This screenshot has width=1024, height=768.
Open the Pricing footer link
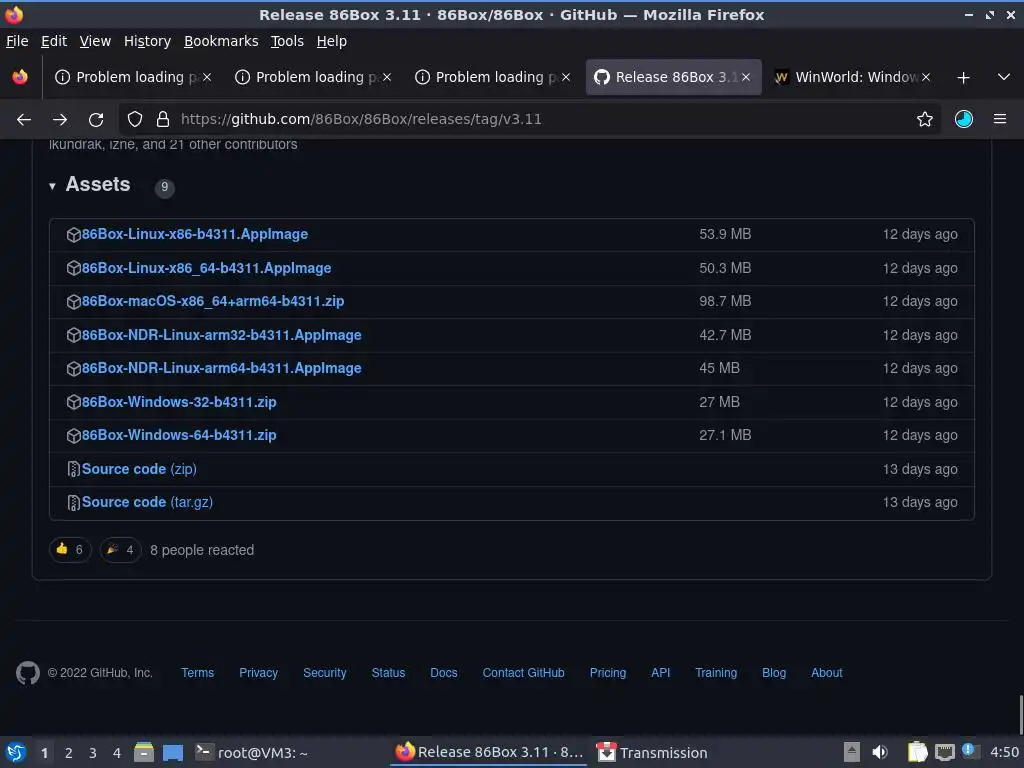click(x=607, y=673)
